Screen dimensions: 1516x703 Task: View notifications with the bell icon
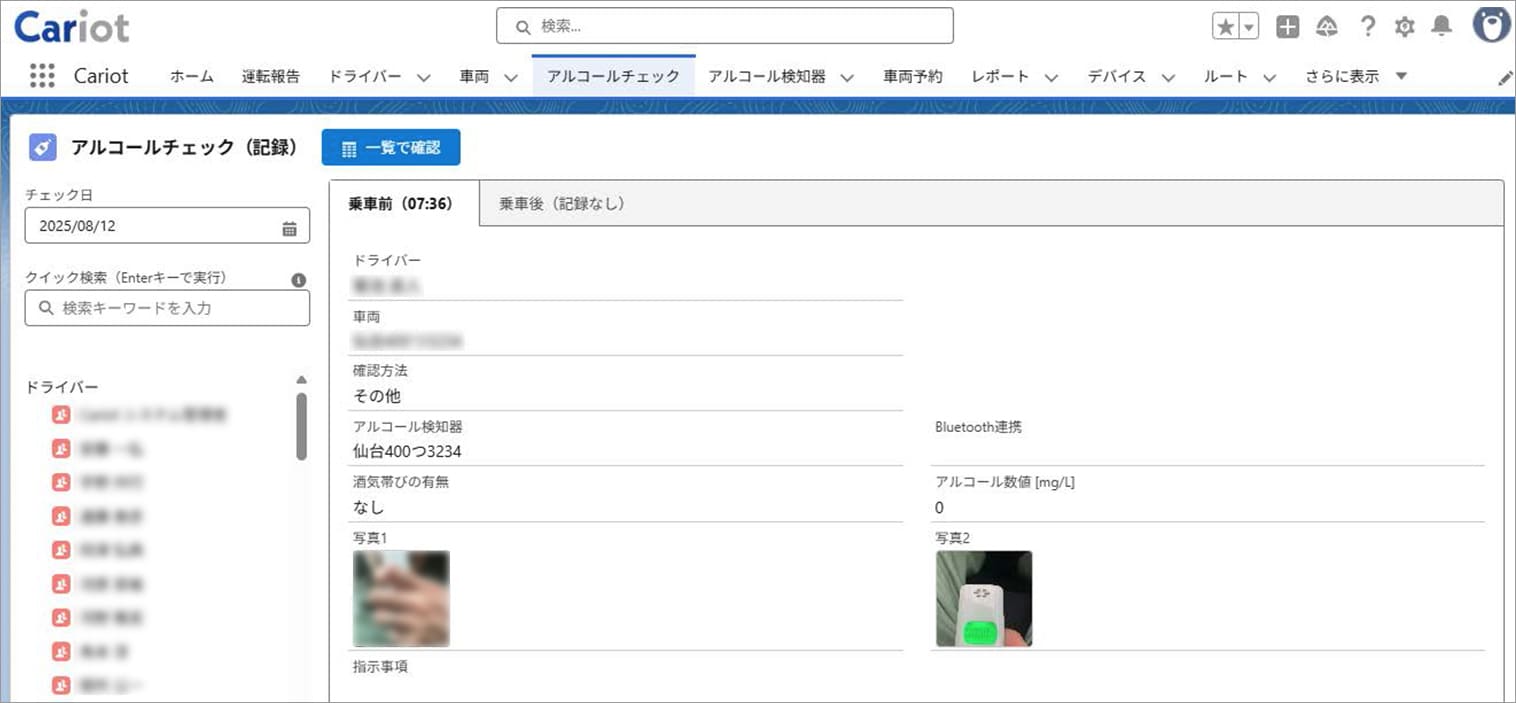pyautogui.click(x=1441, y=27)
